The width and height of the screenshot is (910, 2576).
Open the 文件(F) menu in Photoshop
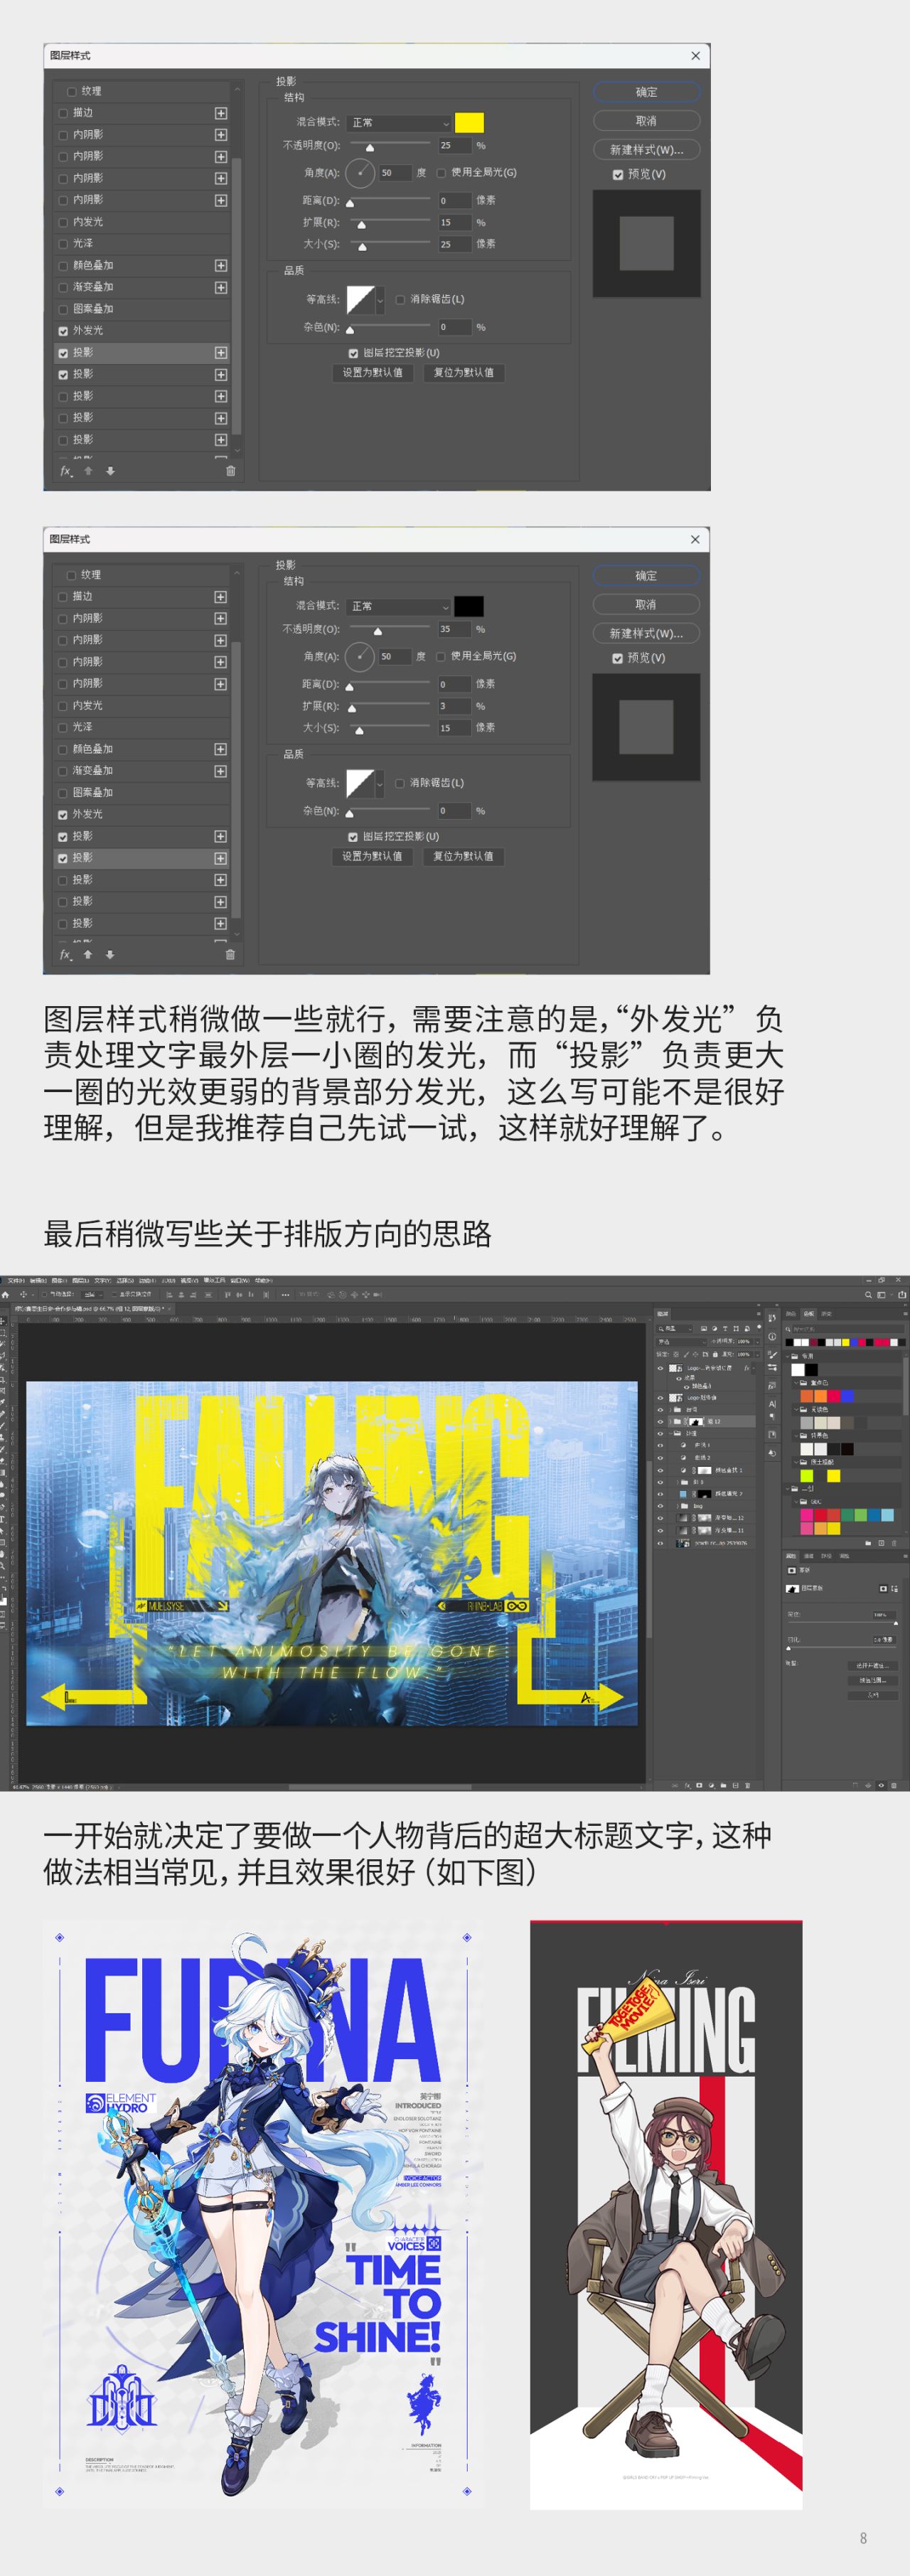pyautogui.click(x=16, y=1280)
